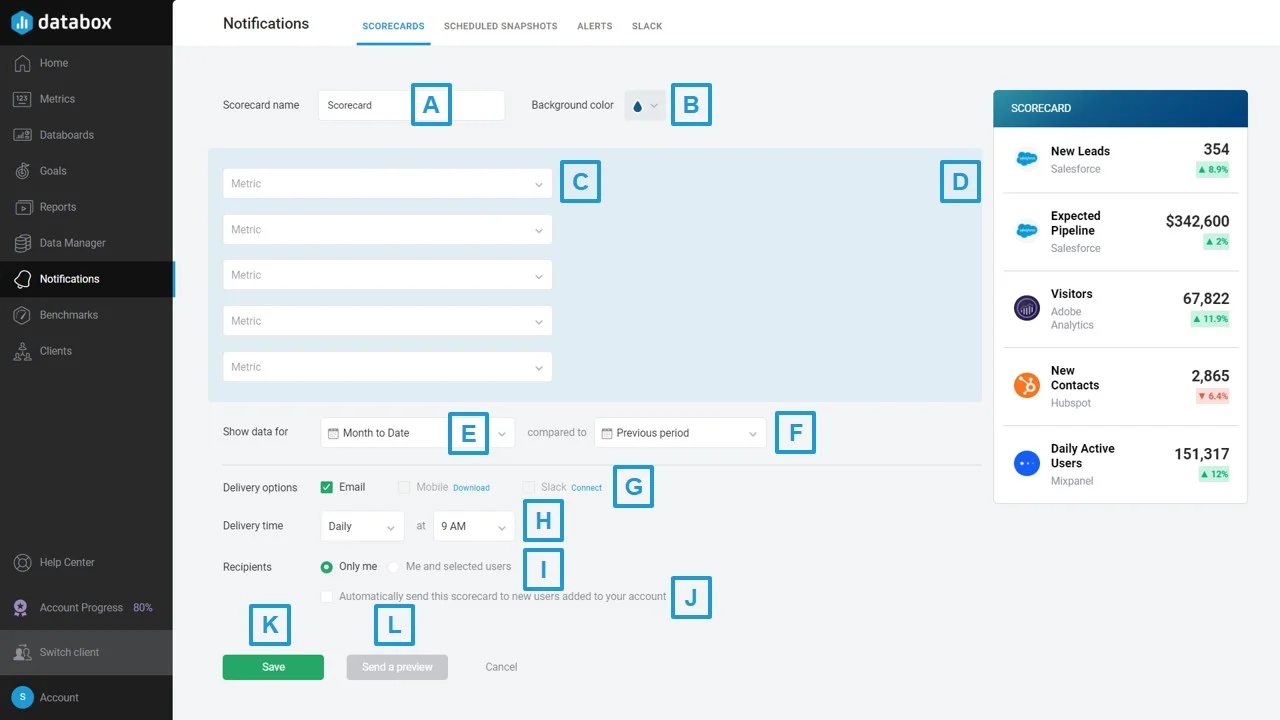1280x720 pixels.
Task: Open the Background color picker
Action: coord(644,105)
